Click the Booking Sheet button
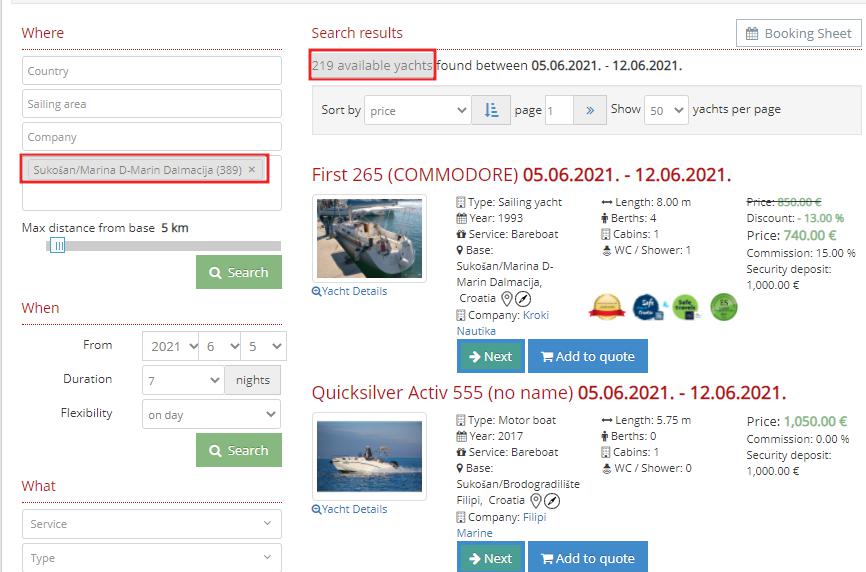The width and height of the screenshot is (866, 572). click(x=797, y=33)
